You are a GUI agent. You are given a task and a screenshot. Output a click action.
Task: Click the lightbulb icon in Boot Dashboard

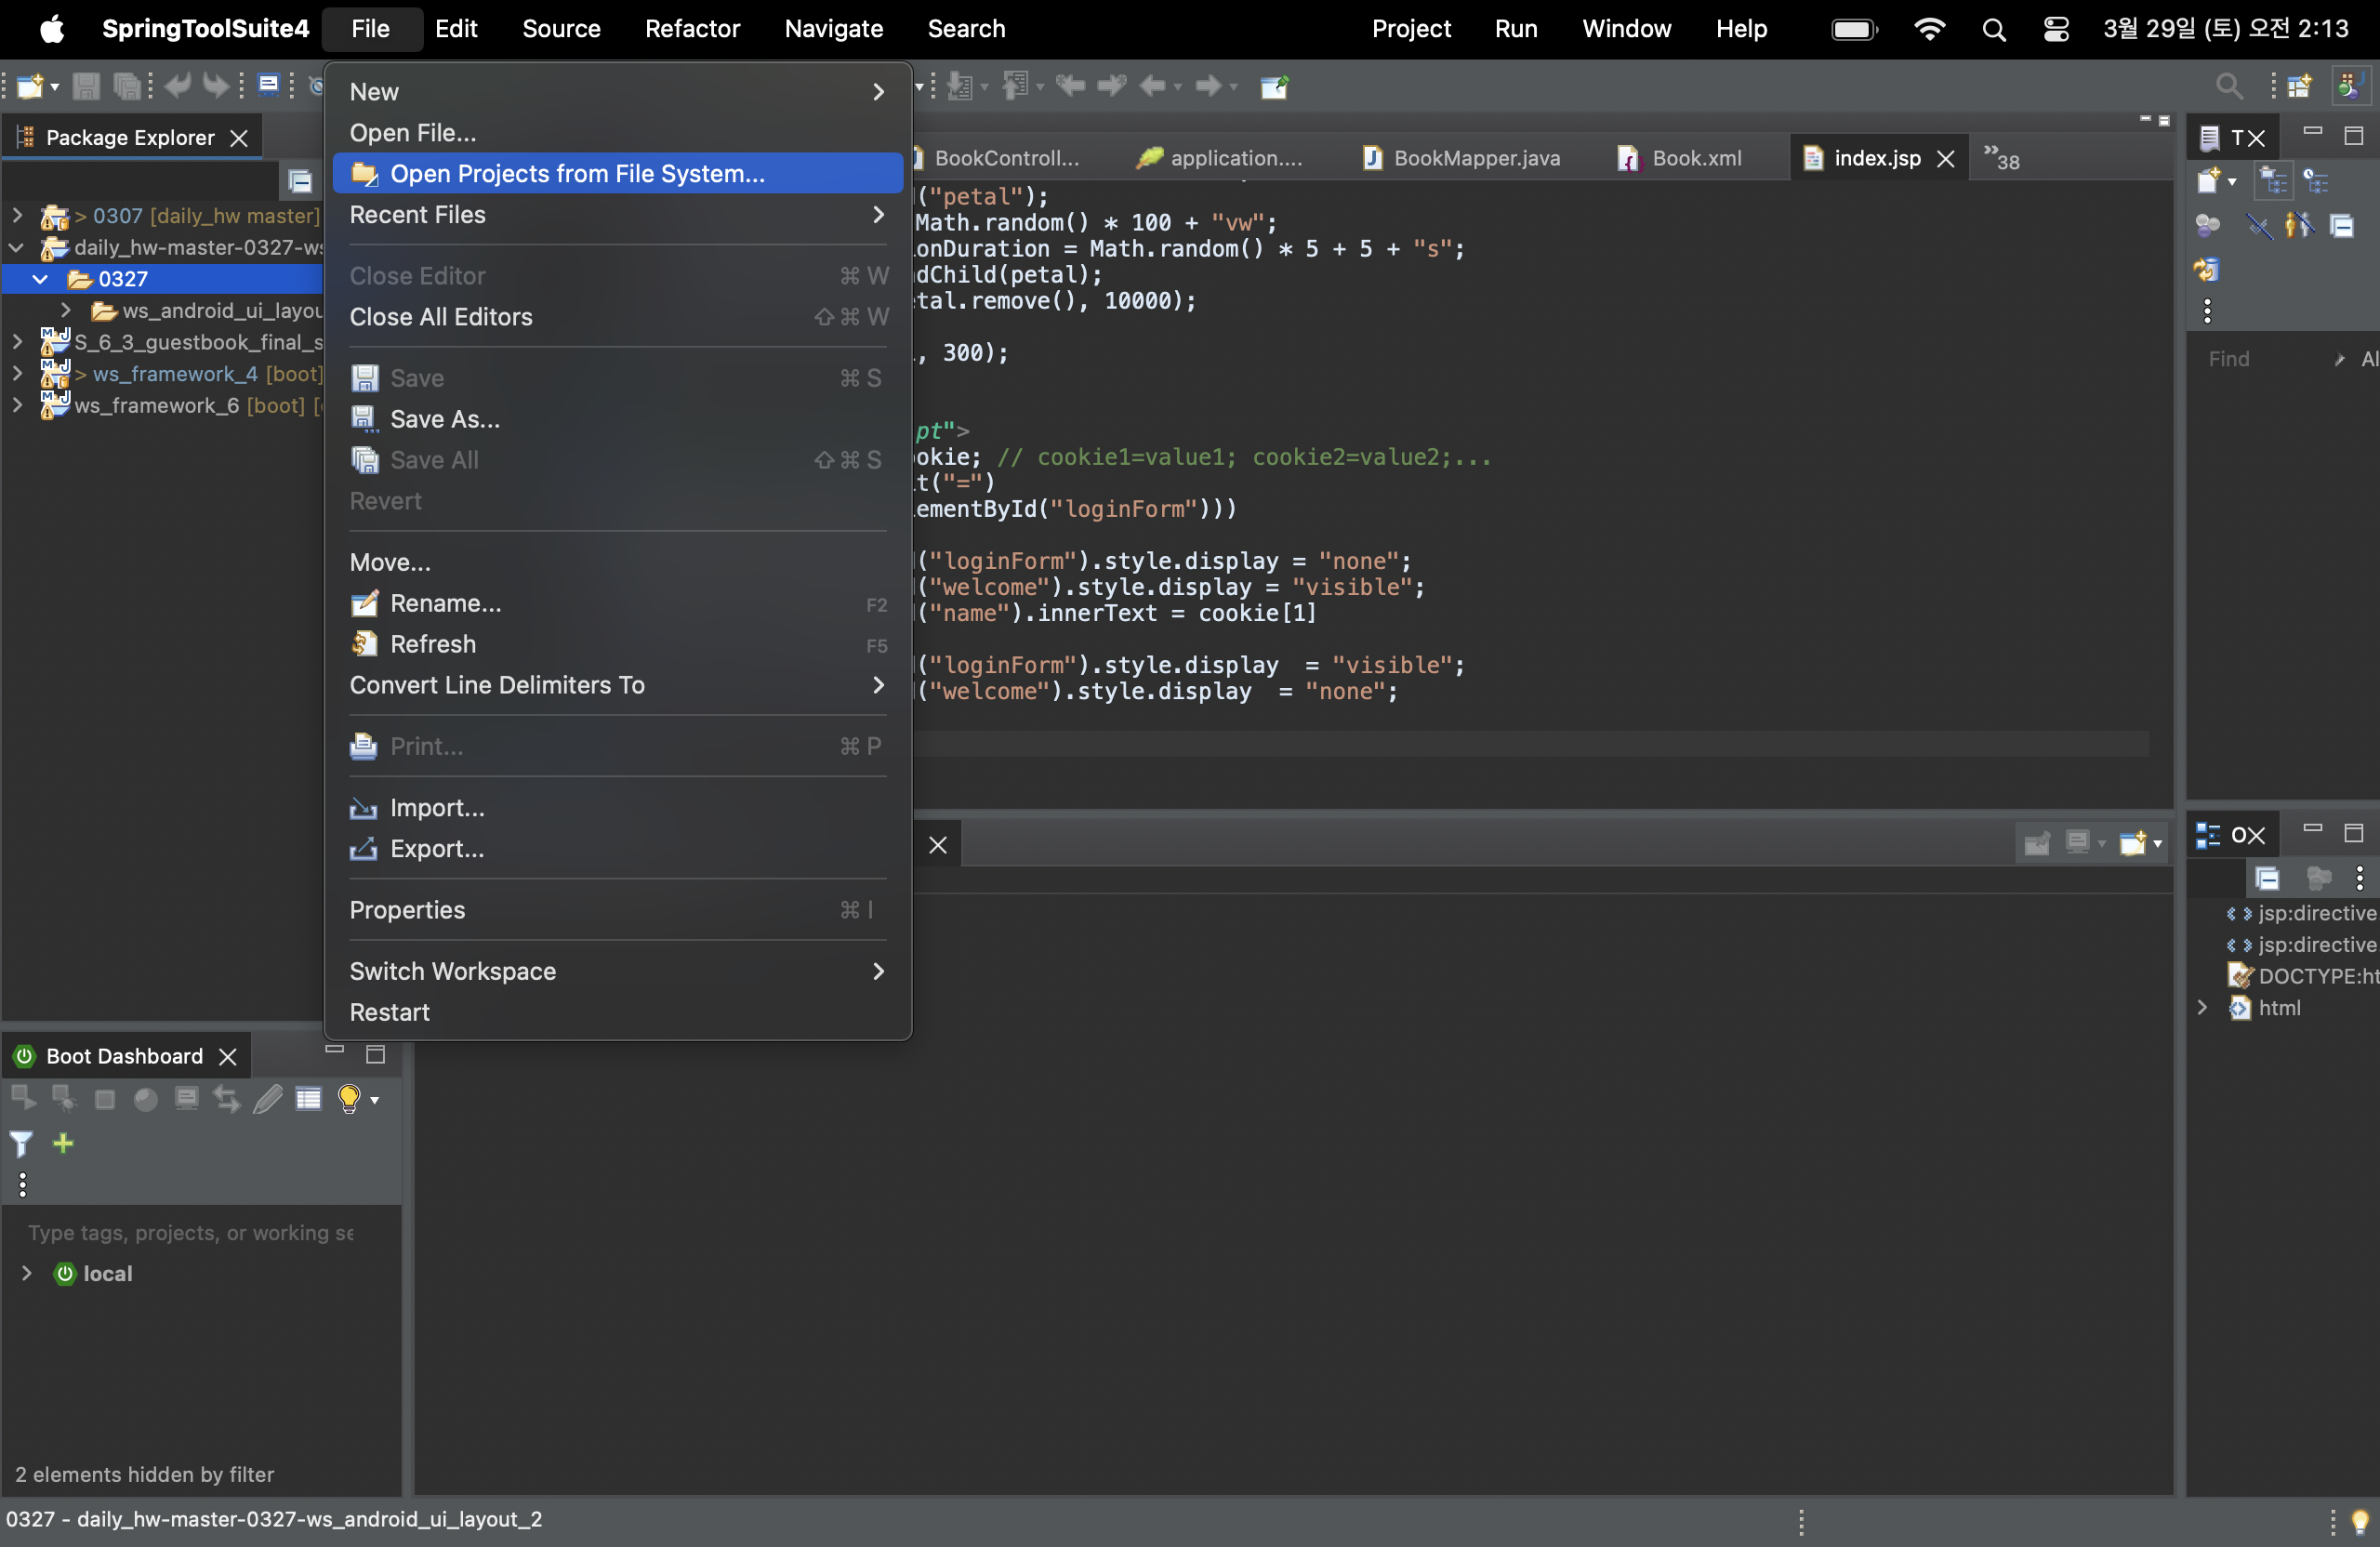pyautogui.click(x=349, y=1099)
